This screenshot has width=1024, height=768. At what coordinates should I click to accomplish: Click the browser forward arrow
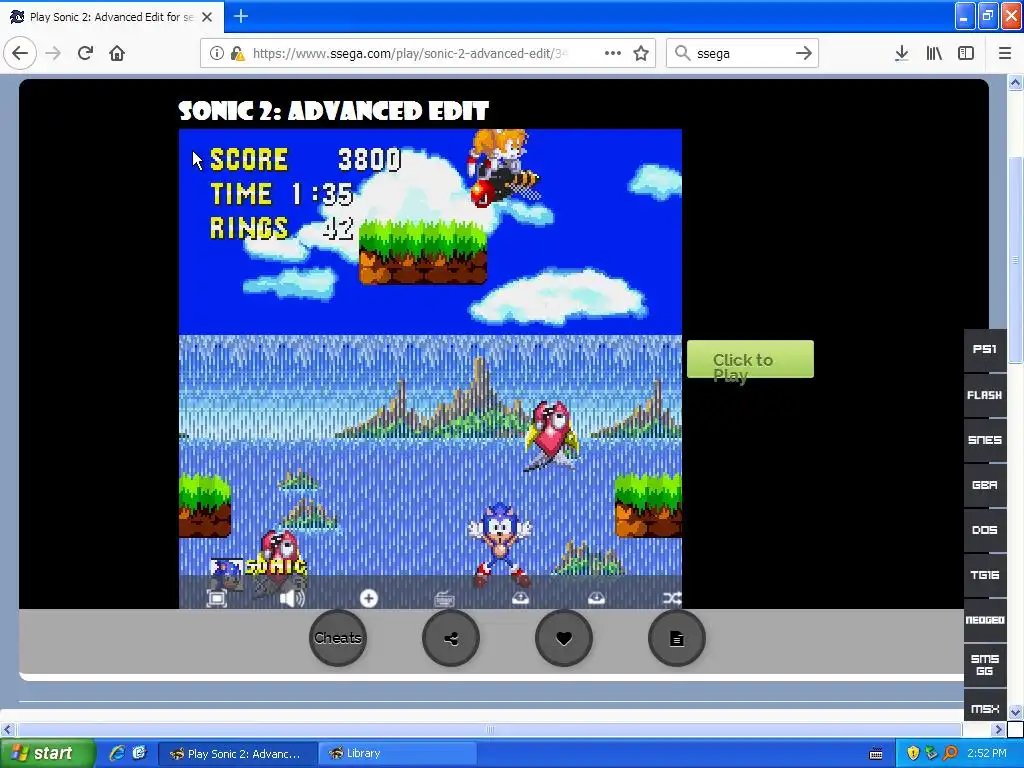click(54, 53)
